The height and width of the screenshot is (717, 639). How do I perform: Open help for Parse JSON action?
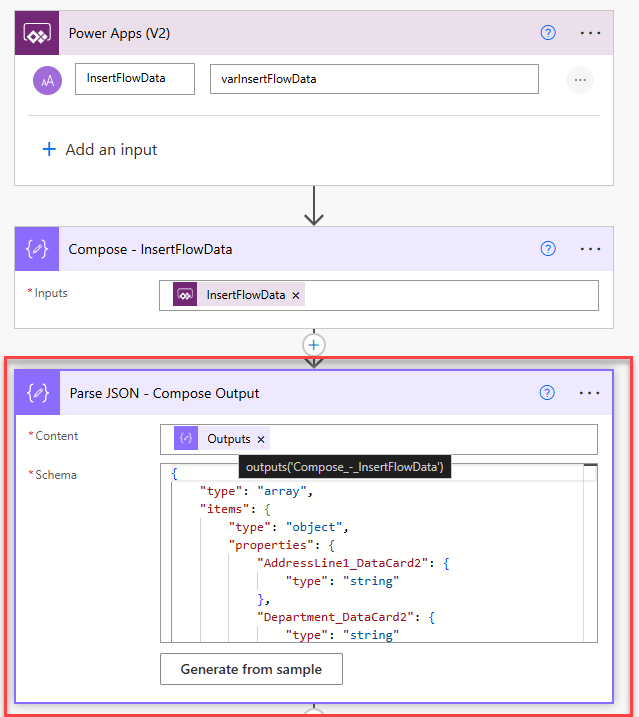[548, 393]
